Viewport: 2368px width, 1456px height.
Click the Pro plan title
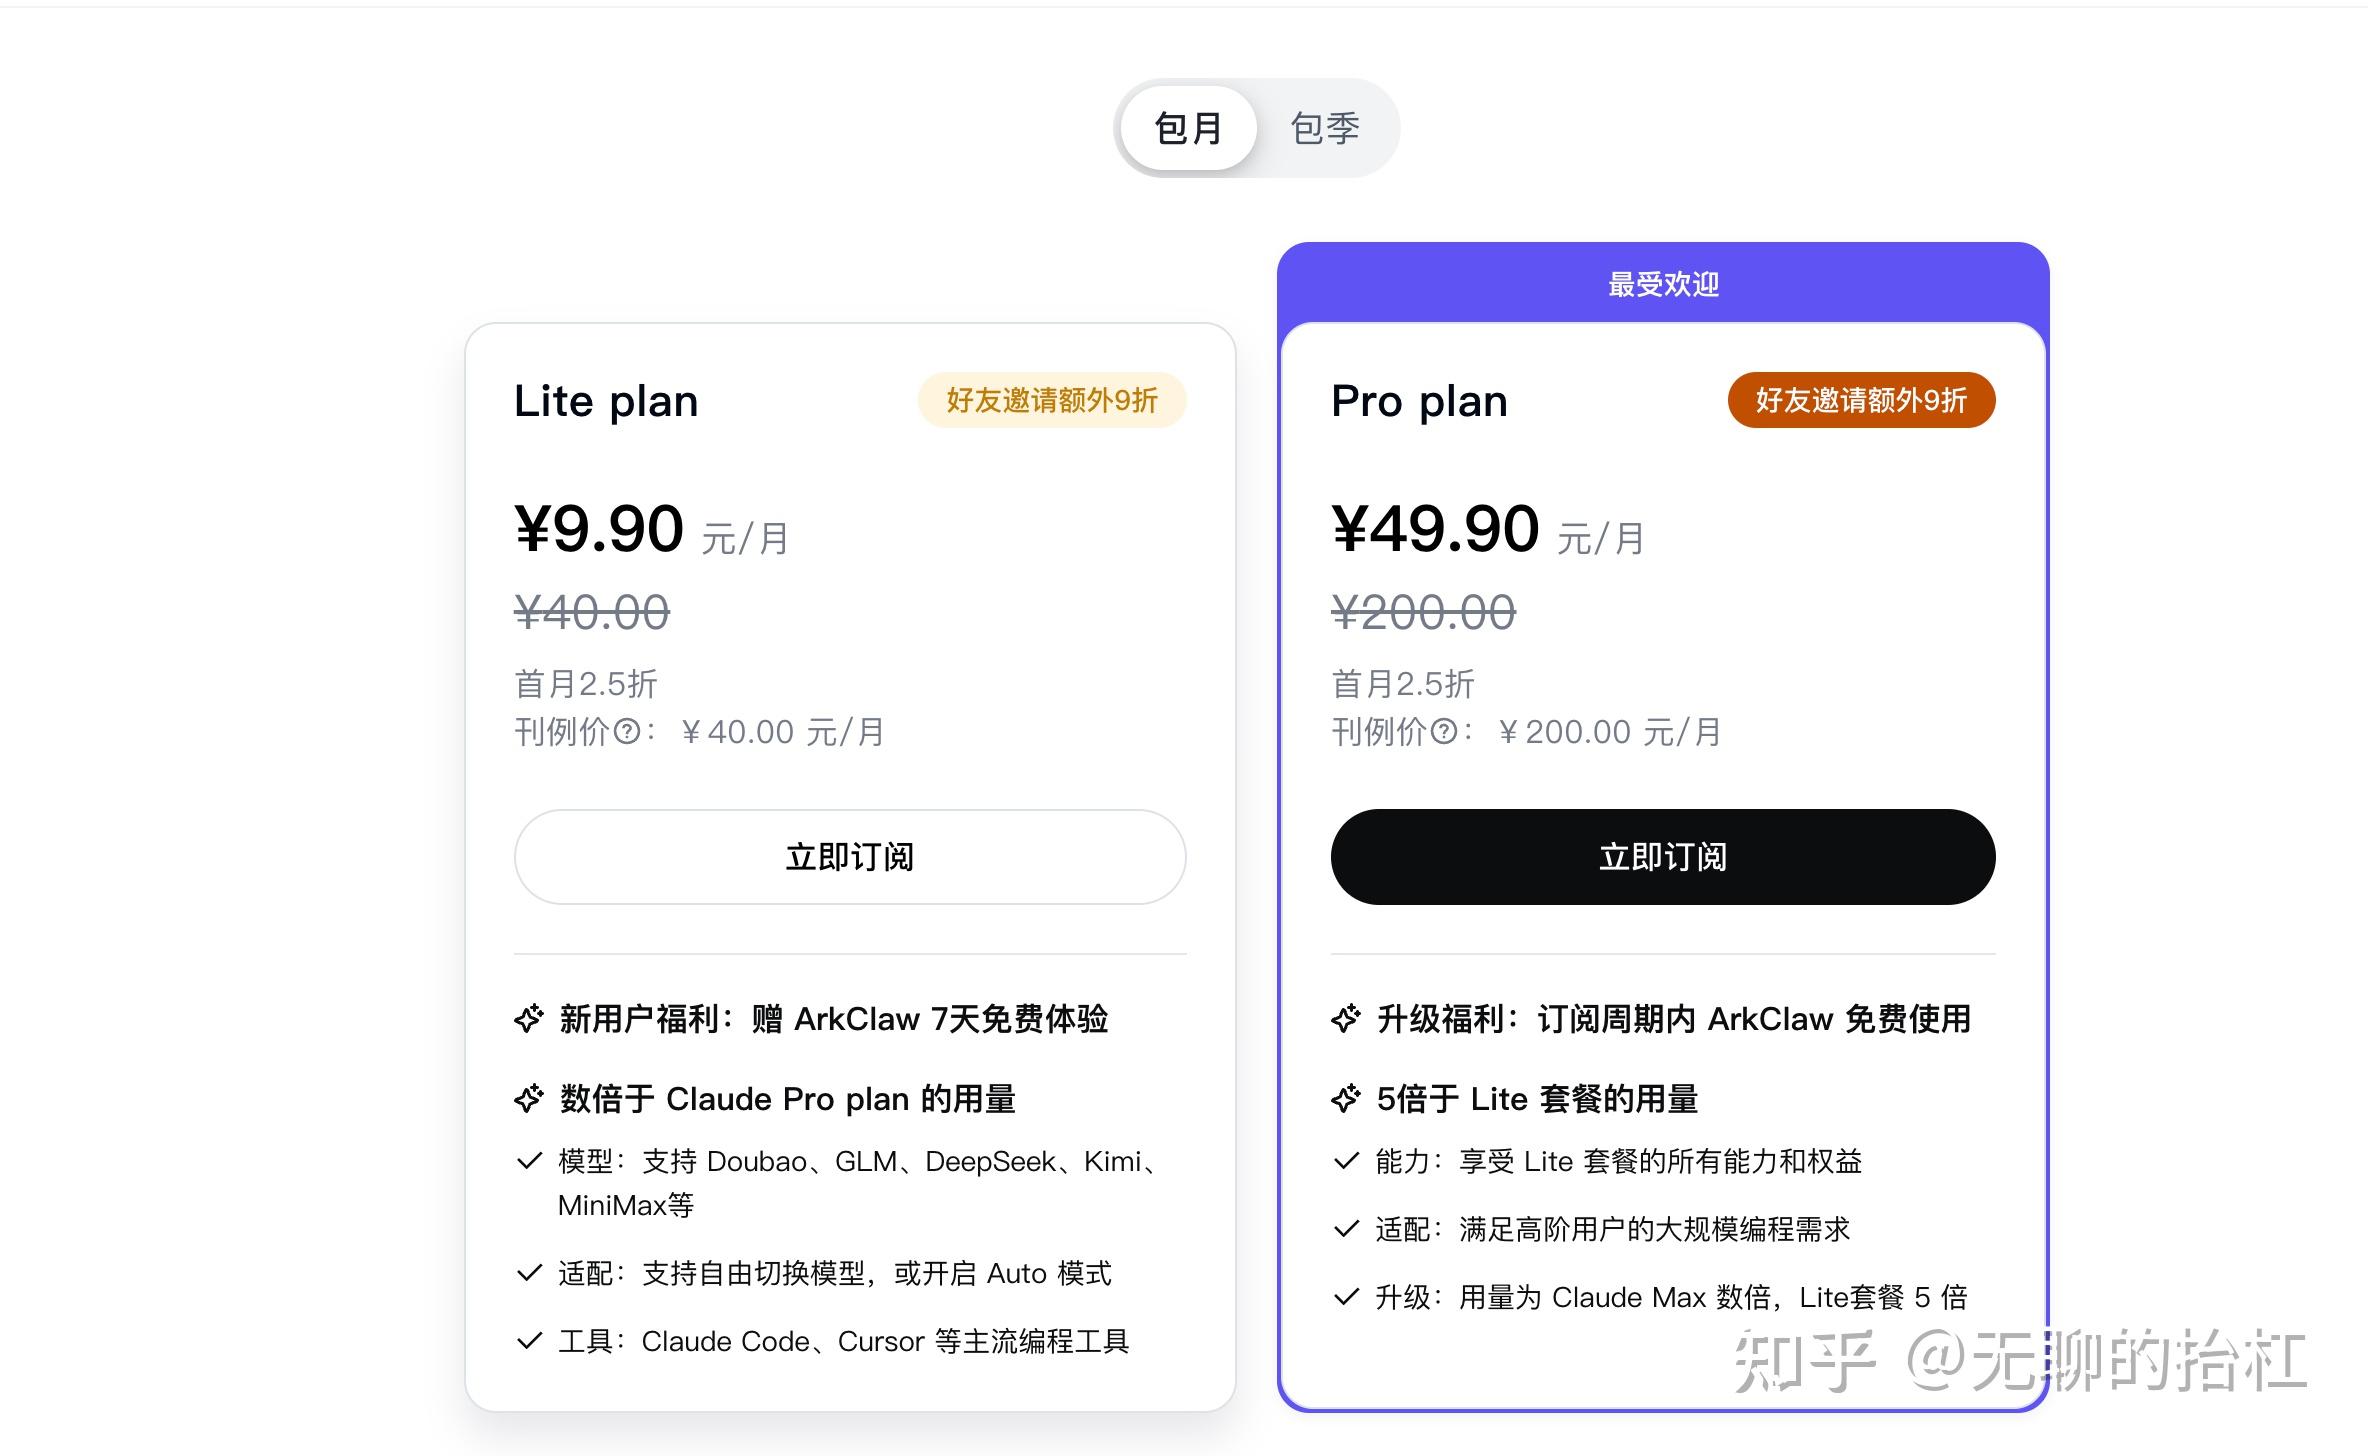1419,401
